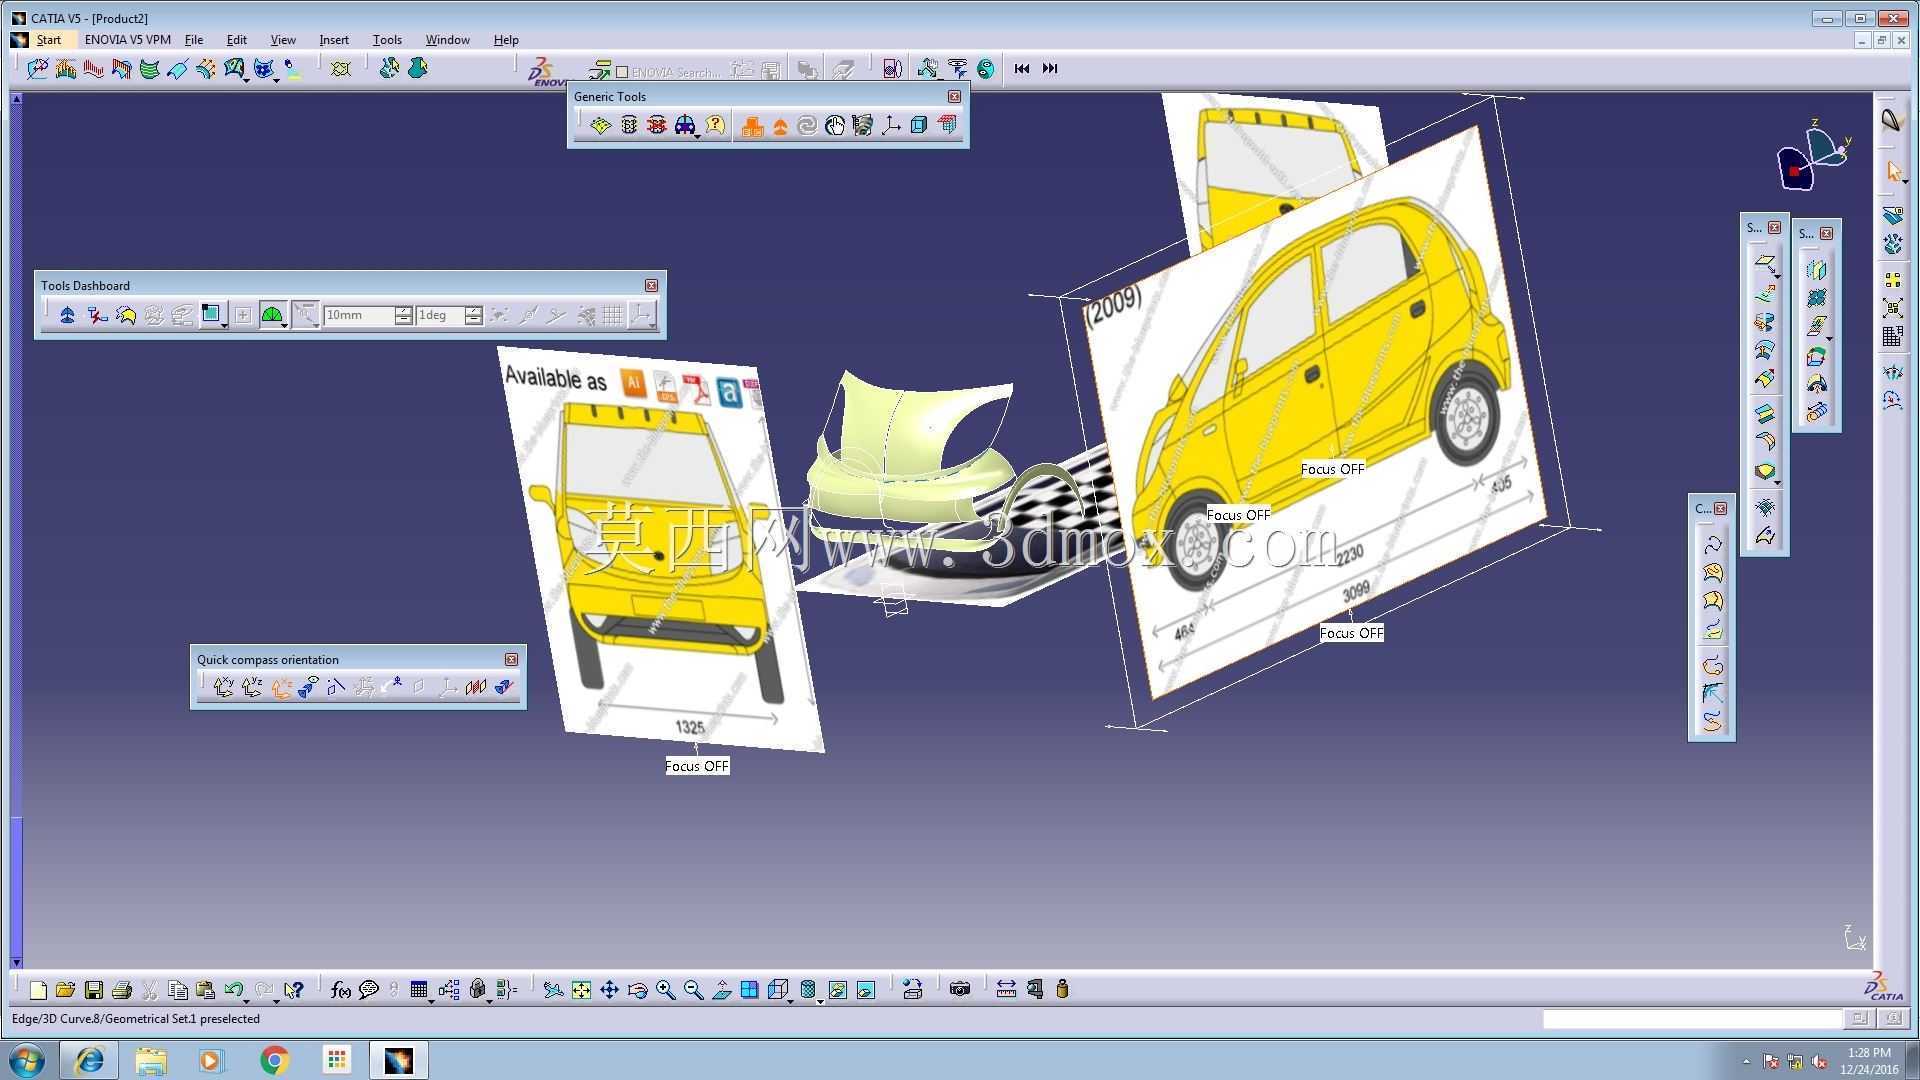This screenshot has height=1080, width=1920.
Task: Close the Quick compass orientation toolbar
Action: 511,660
